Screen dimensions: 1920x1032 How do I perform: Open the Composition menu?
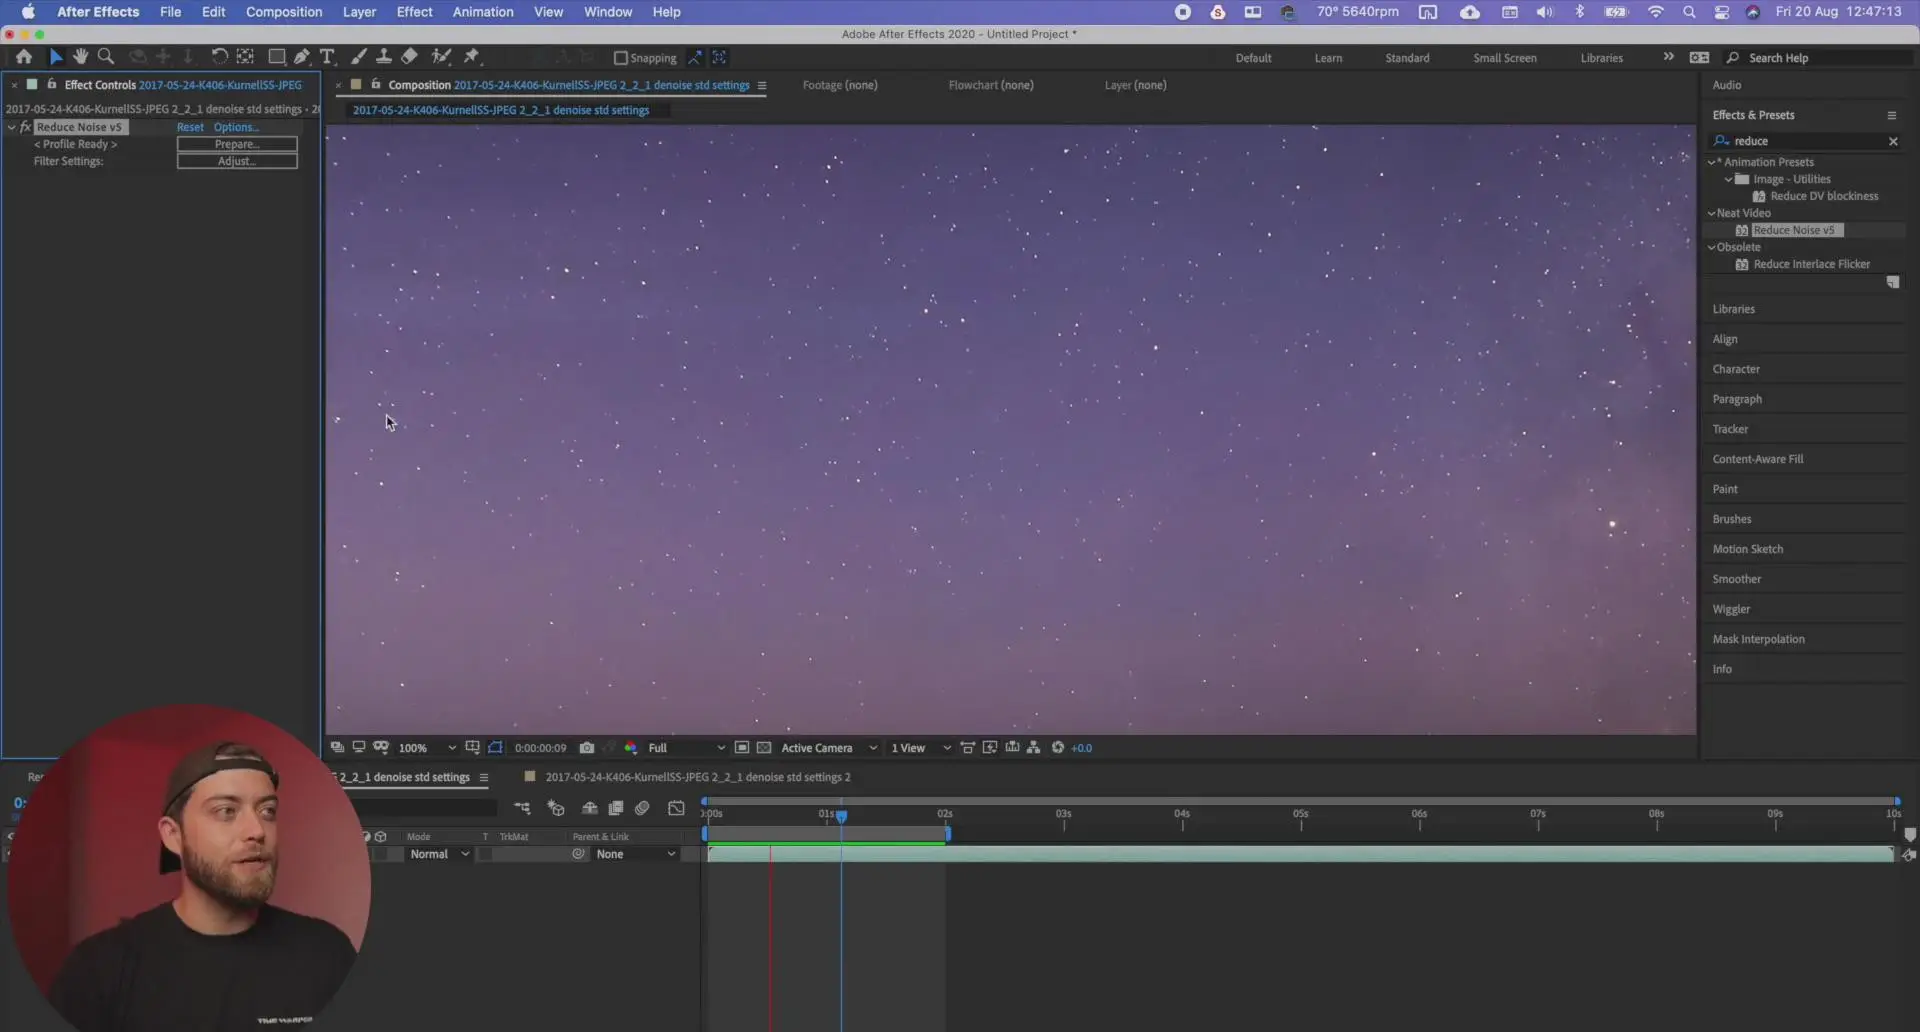284,12
